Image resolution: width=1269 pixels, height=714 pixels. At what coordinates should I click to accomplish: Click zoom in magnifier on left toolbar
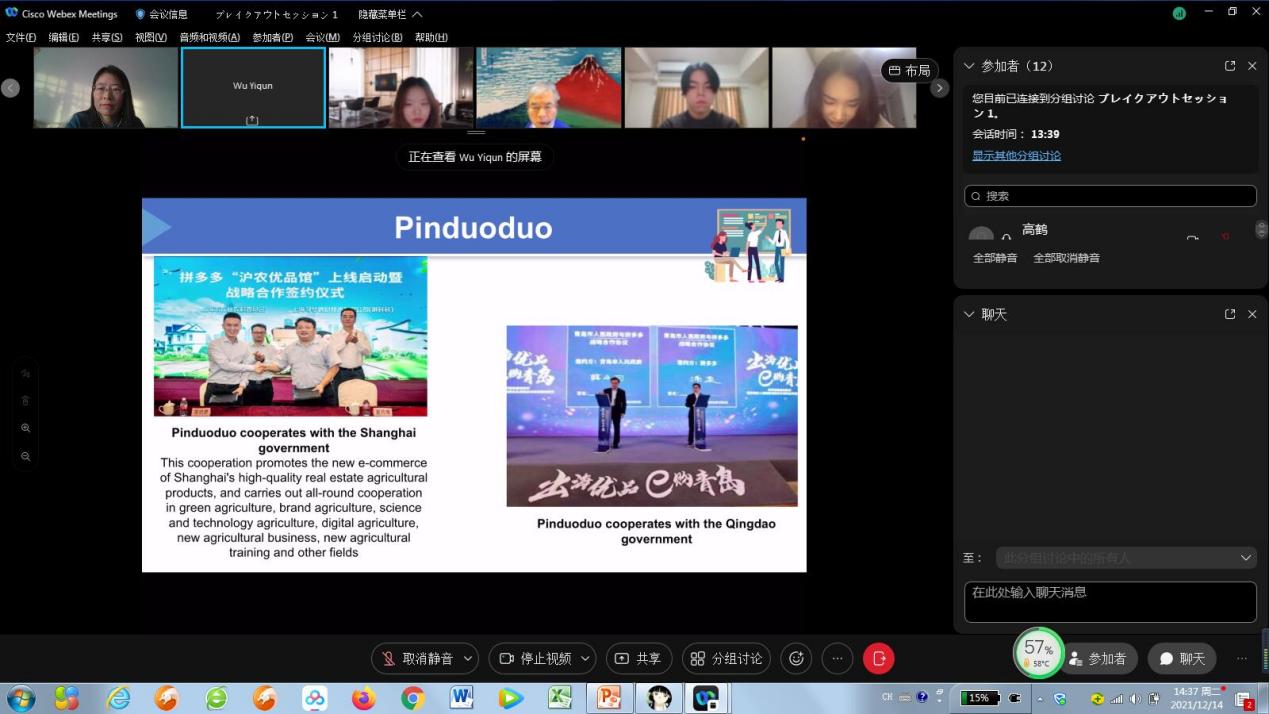(26, 428)
